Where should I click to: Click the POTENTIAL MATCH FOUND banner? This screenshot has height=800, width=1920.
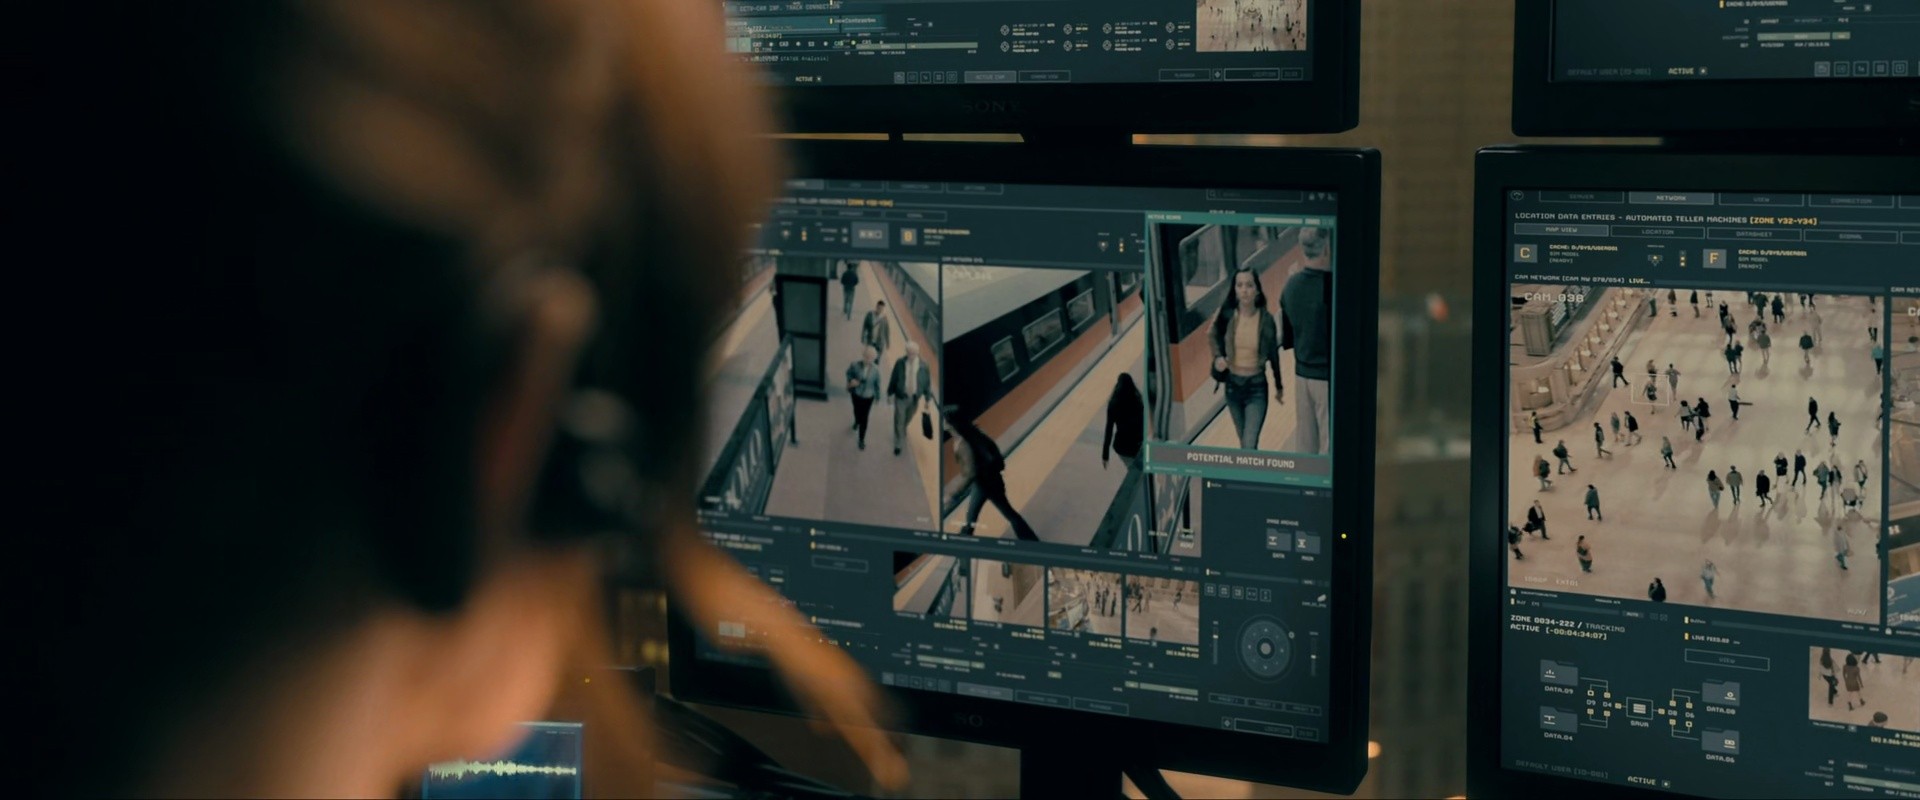tap(1240, 460)
